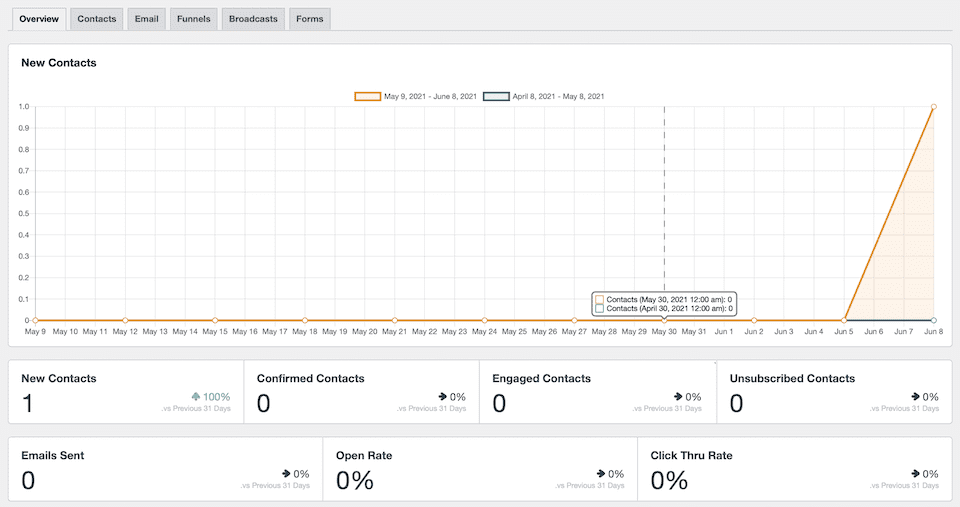Click the New Contacts chart heading
The height and width of the screenshot is (507, 960).
(x=59, y=63)
